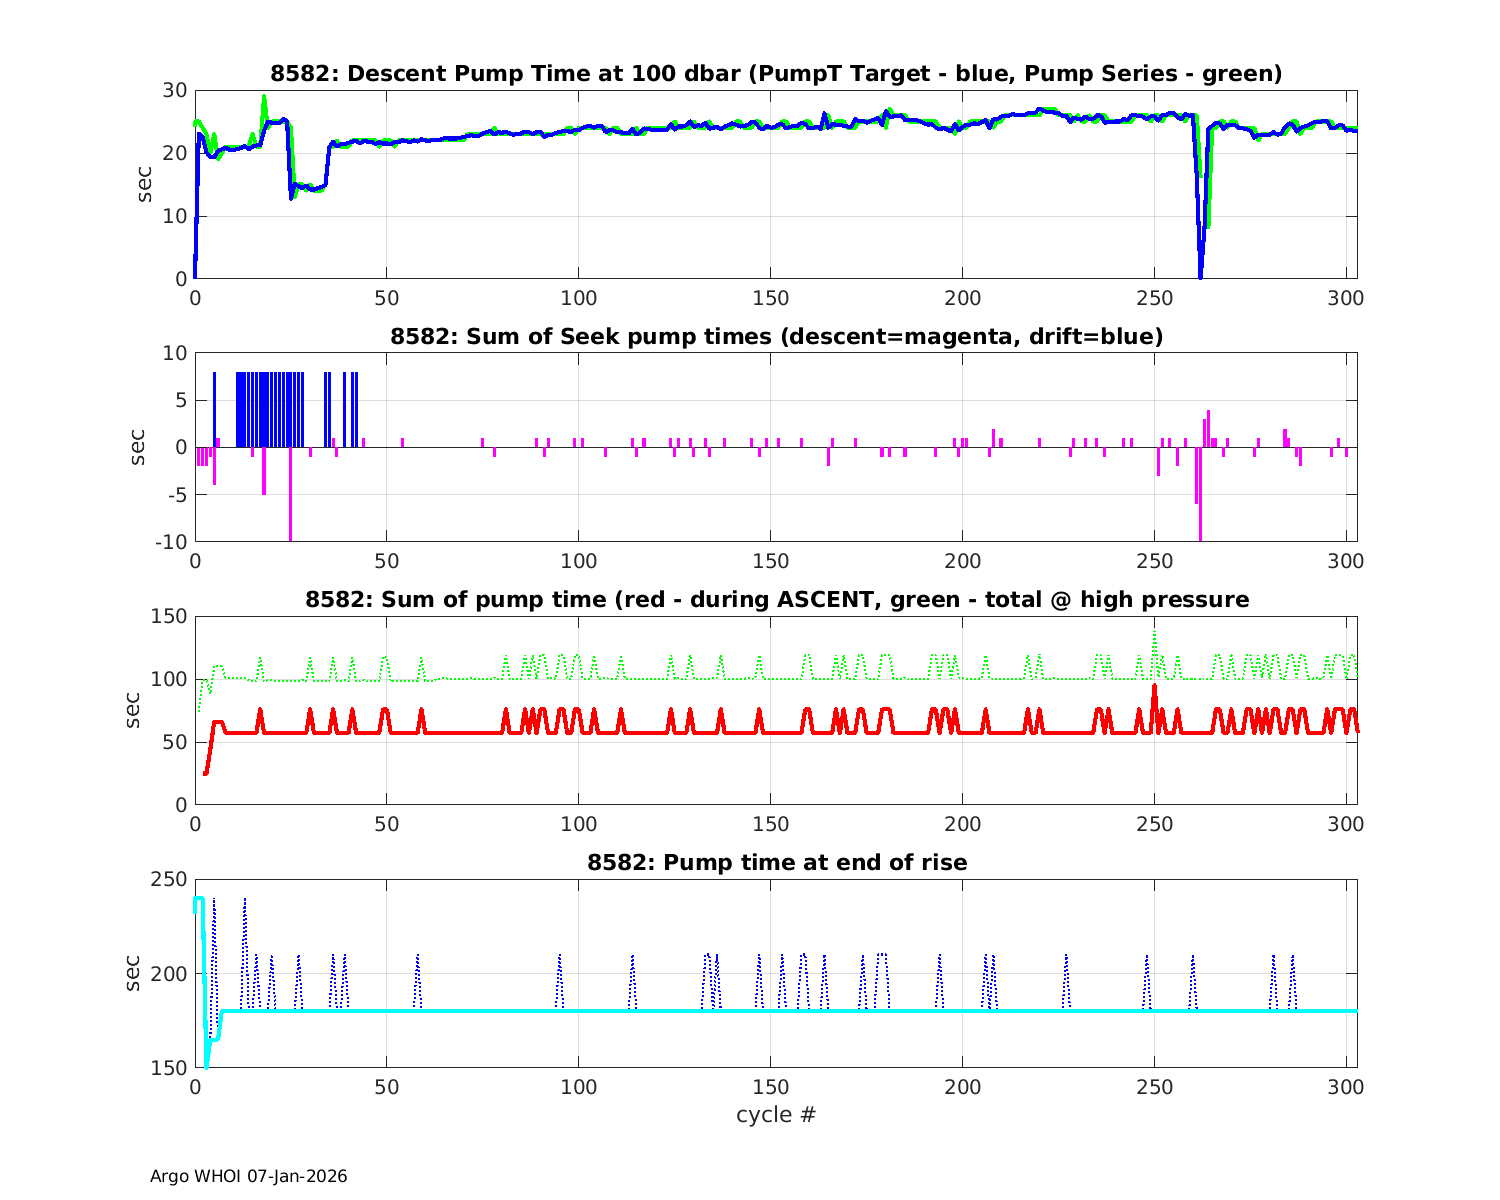Click the "-10" y-axis tick on seek plot
Viewport: 1500px width, 1200px height.
pos(172,541)
